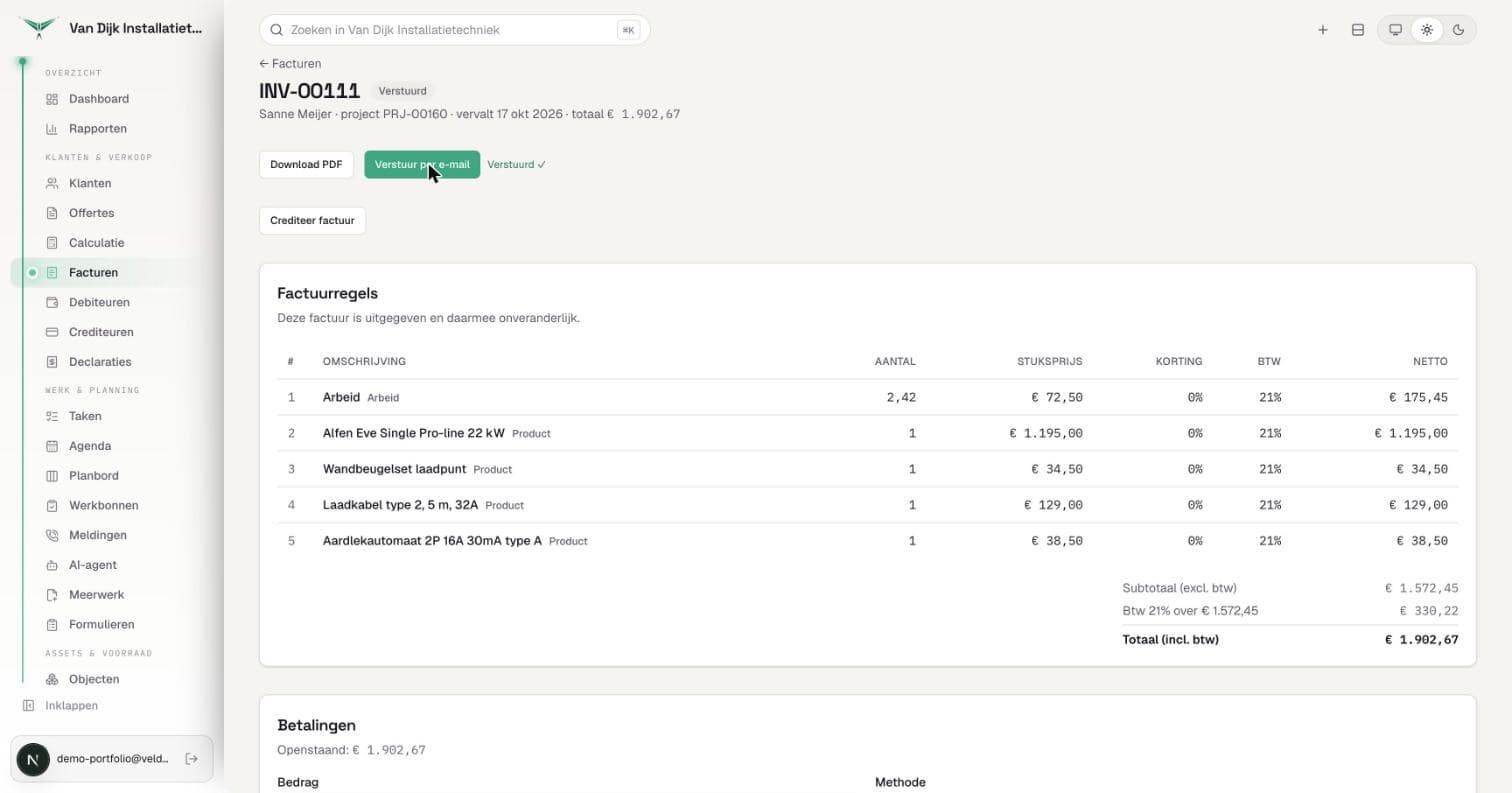Go back via the Facturen link

(x=290, y=64)
